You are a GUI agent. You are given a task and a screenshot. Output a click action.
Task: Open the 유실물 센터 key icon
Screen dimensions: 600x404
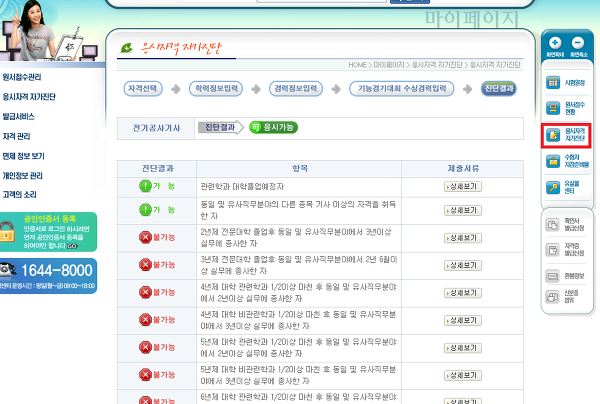point(553,187)
